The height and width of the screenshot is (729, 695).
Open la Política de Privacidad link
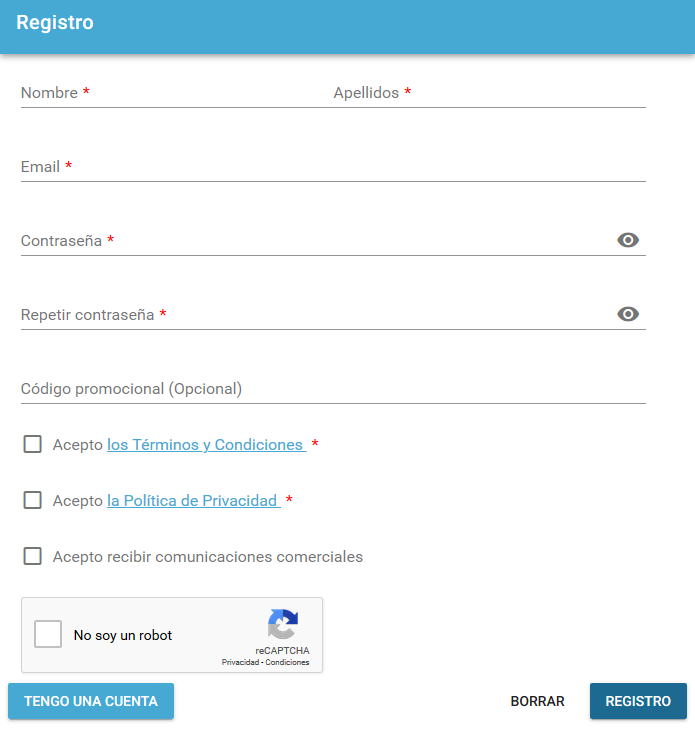(x=192, y=501)
